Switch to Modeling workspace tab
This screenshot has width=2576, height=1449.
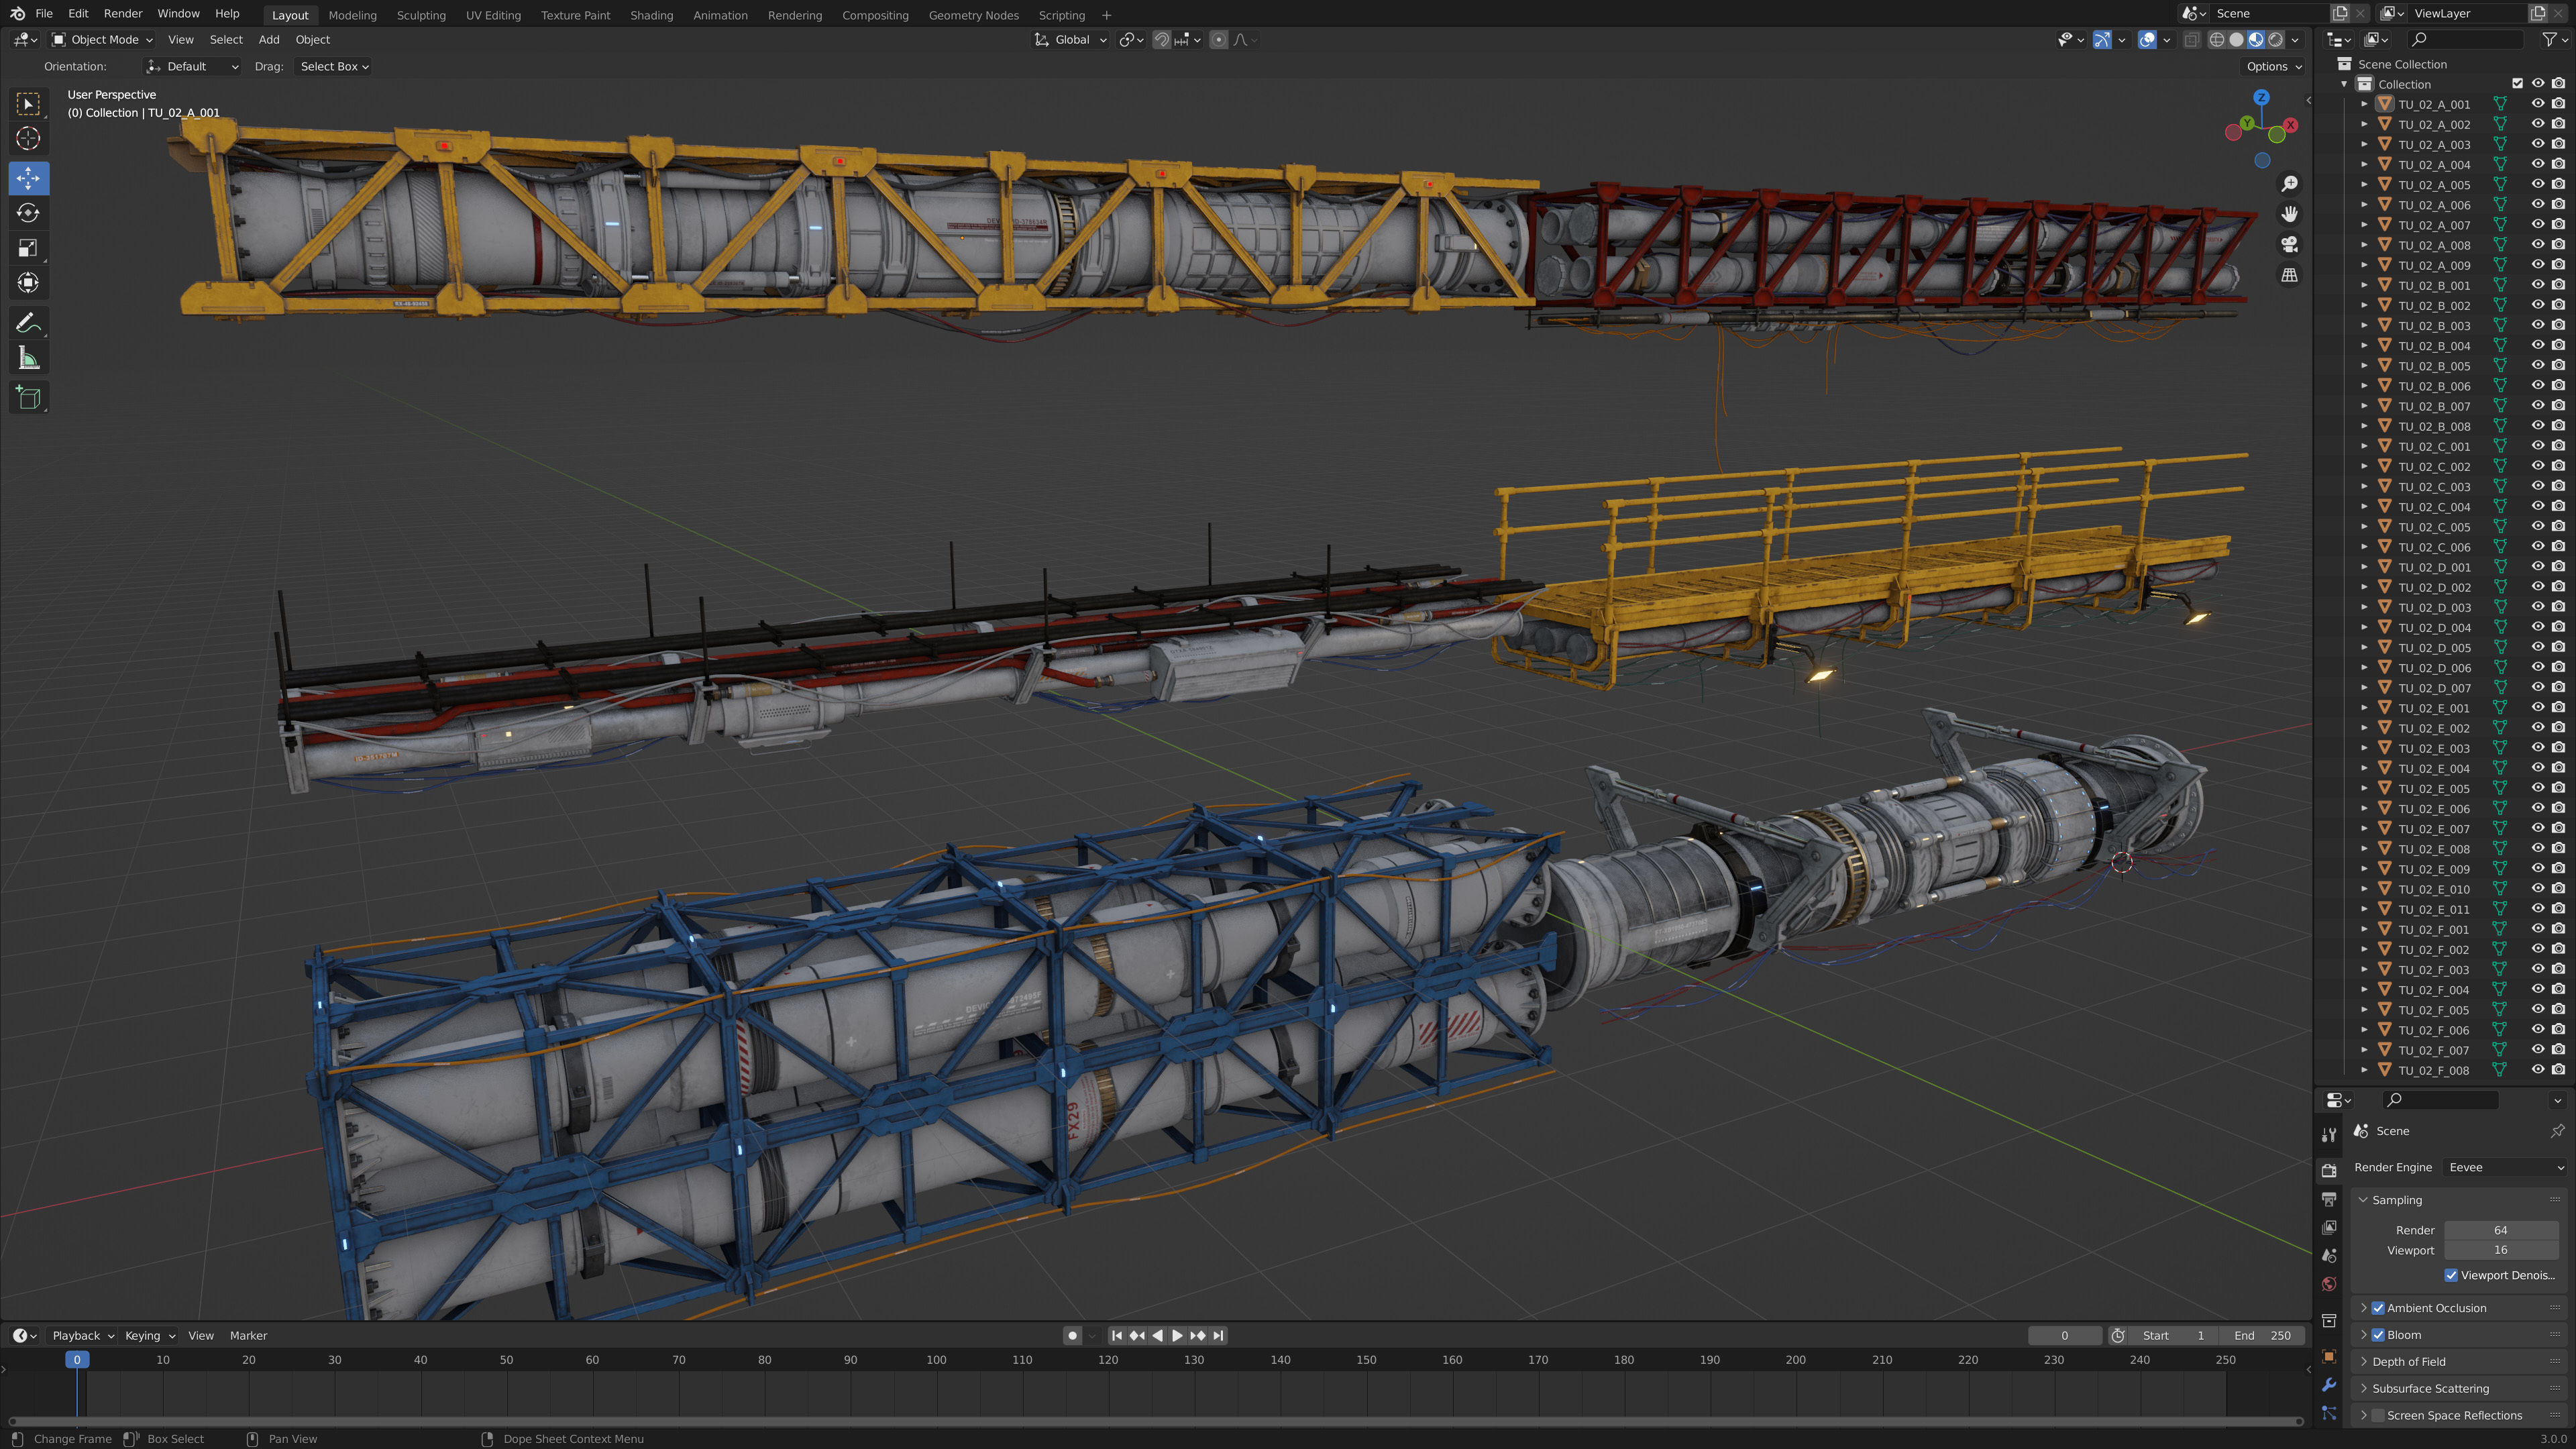(x=352, y=15)
